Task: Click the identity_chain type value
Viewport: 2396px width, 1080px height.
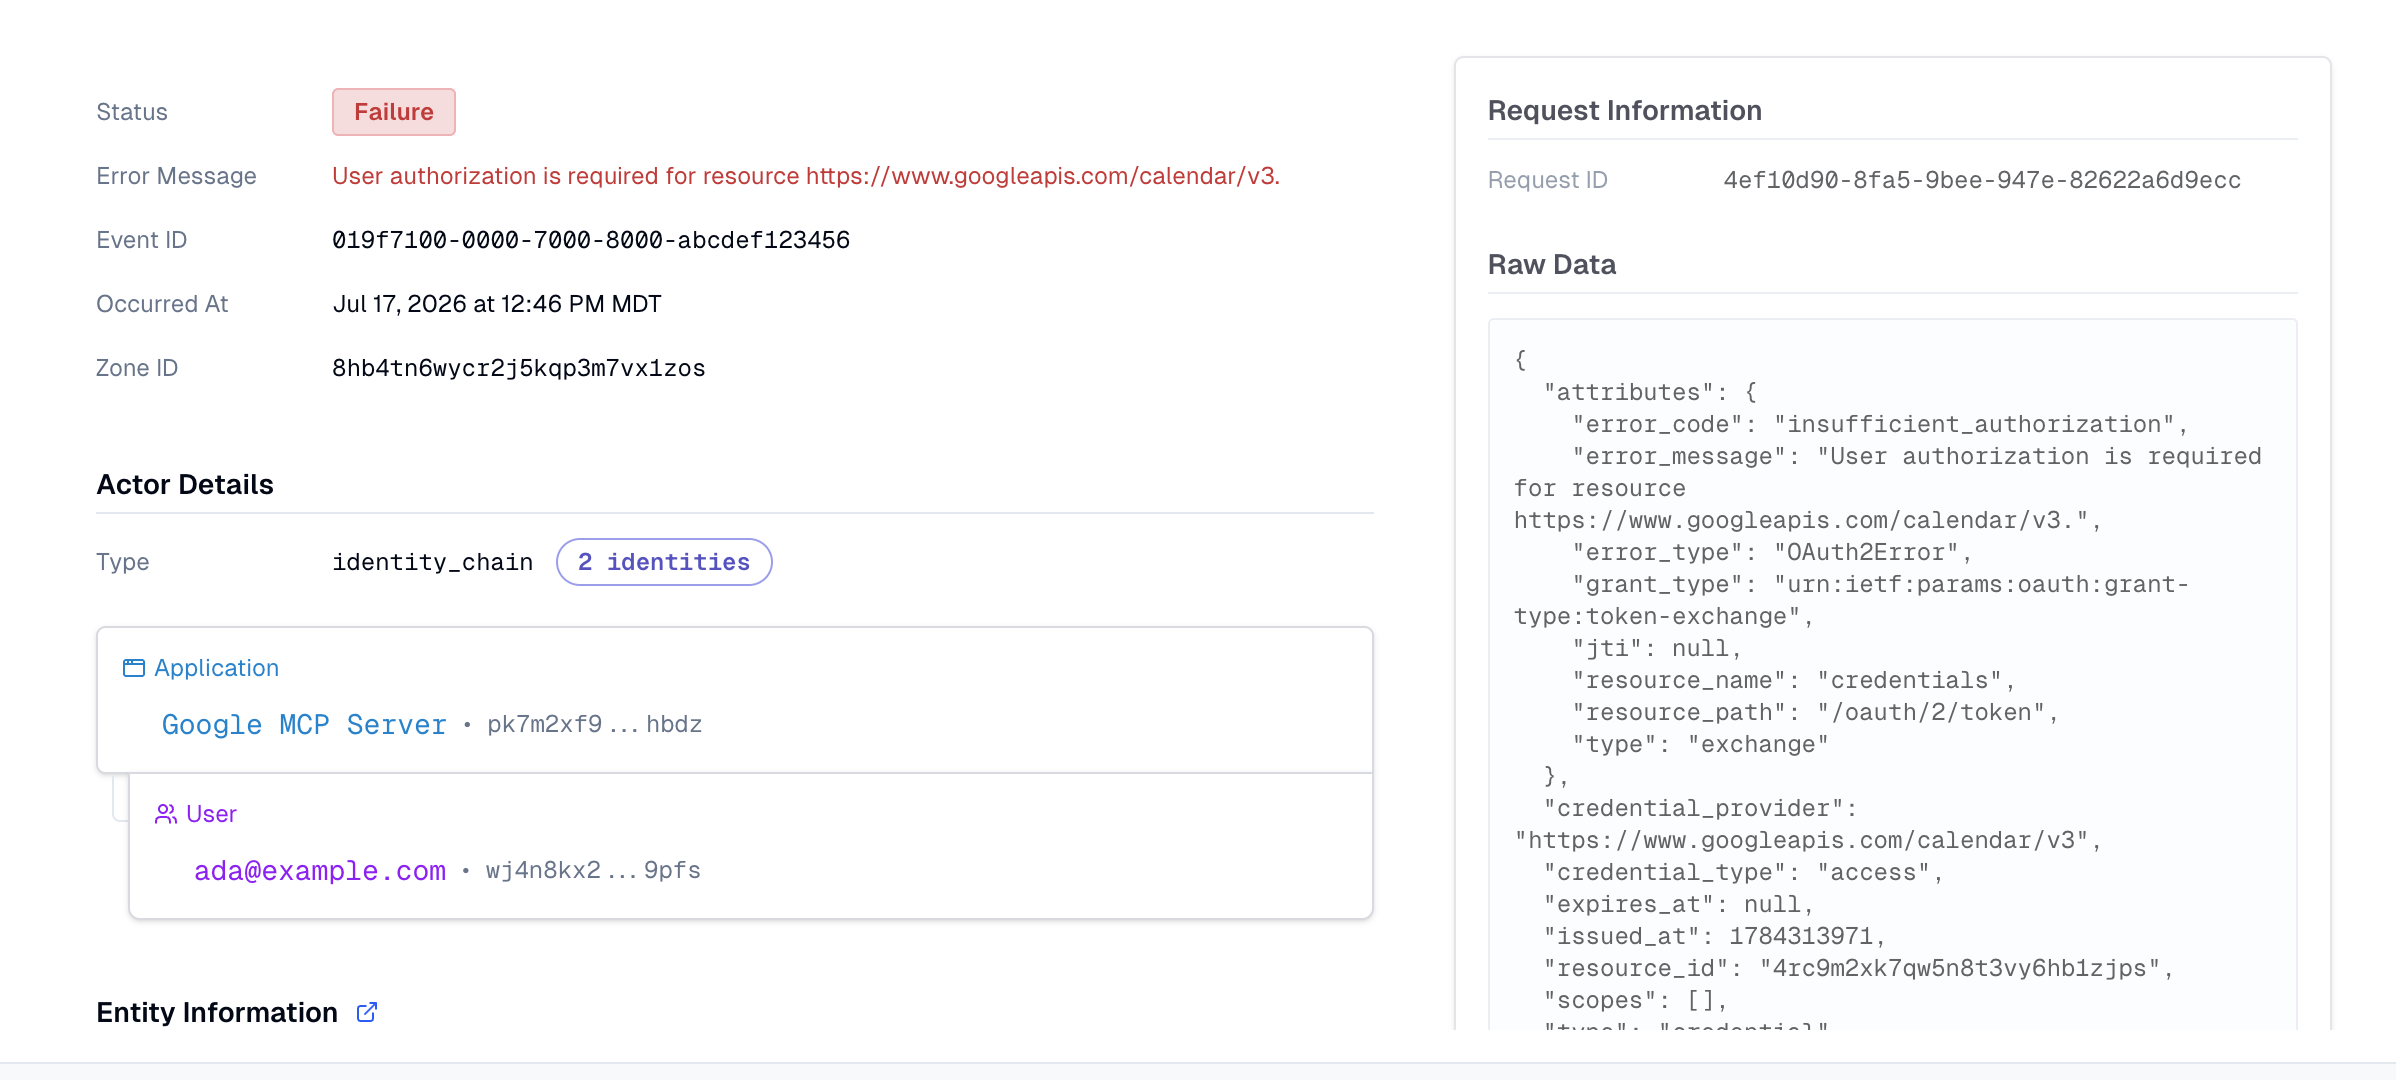Action: click(433, 562)
